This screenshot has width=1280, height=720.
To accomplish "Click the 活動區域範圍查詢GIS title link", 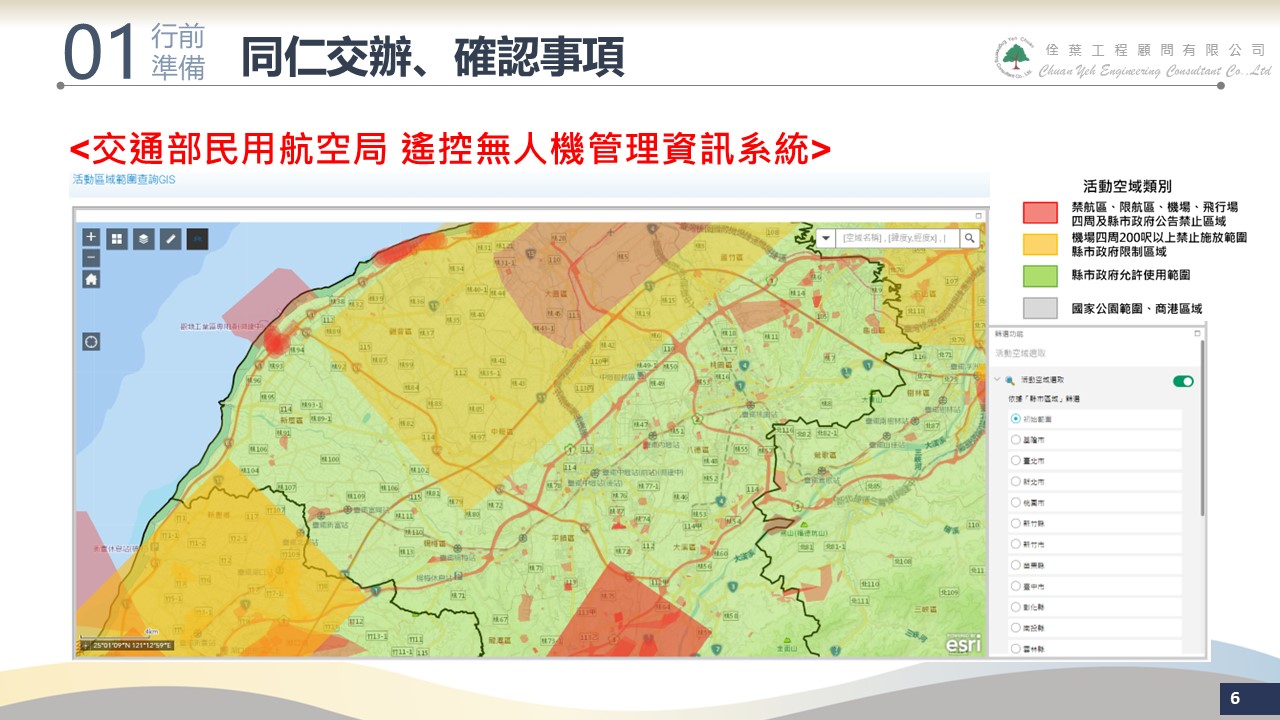I will (124, 181).
